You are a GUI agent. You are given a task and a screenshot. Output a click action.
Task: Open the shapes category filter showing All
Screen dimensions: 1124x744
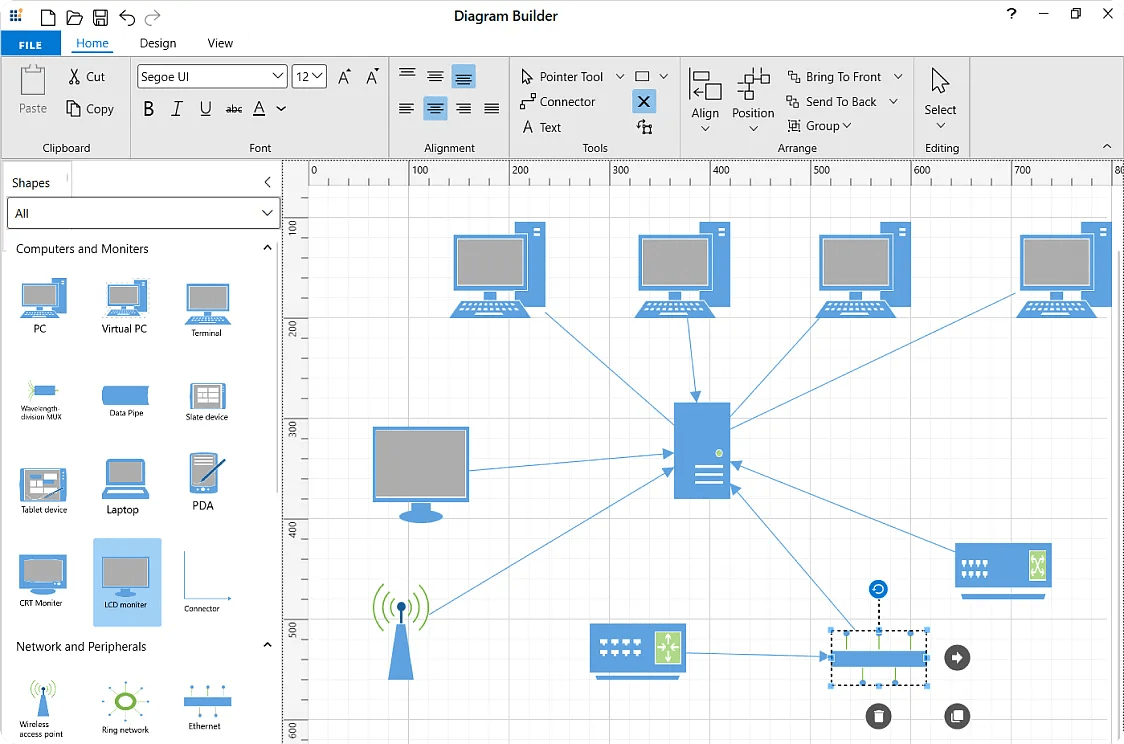click(143, 213)
